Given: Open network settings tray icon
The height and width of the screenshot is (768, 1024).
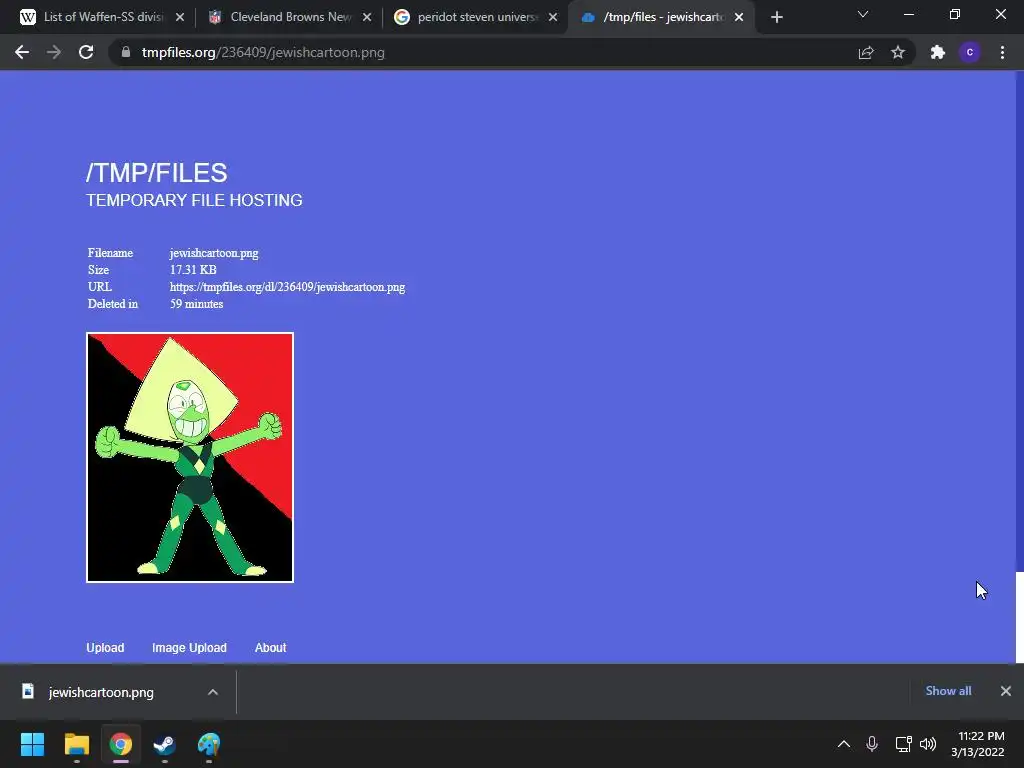Looking at the screenshot, I should [x=903, y=744].
